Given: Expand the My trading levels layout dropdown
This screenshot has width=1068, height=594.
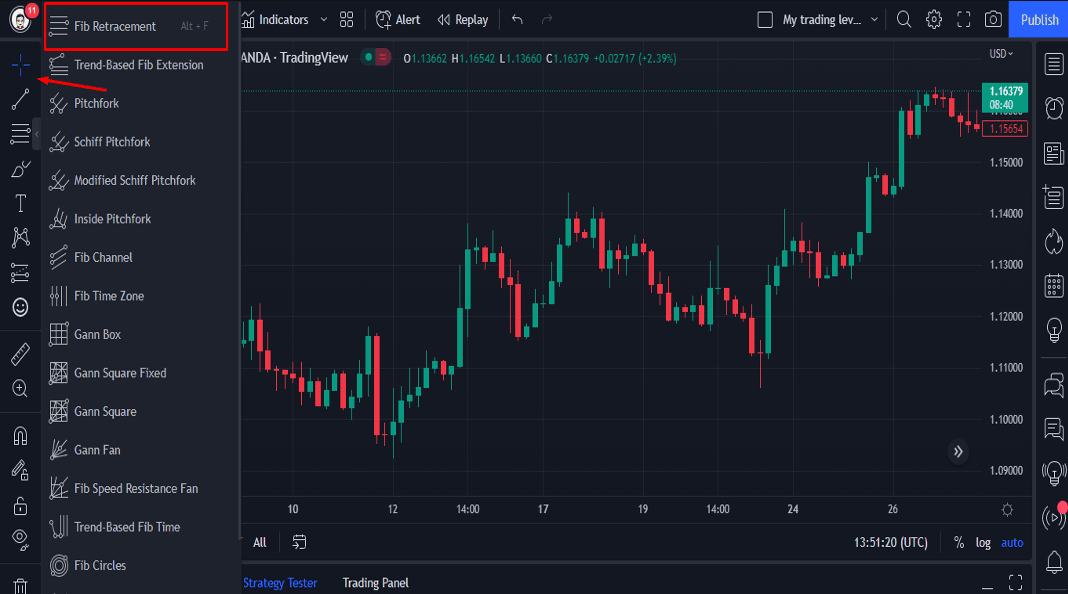Looking at the screenshot, I should click(874, 20).
